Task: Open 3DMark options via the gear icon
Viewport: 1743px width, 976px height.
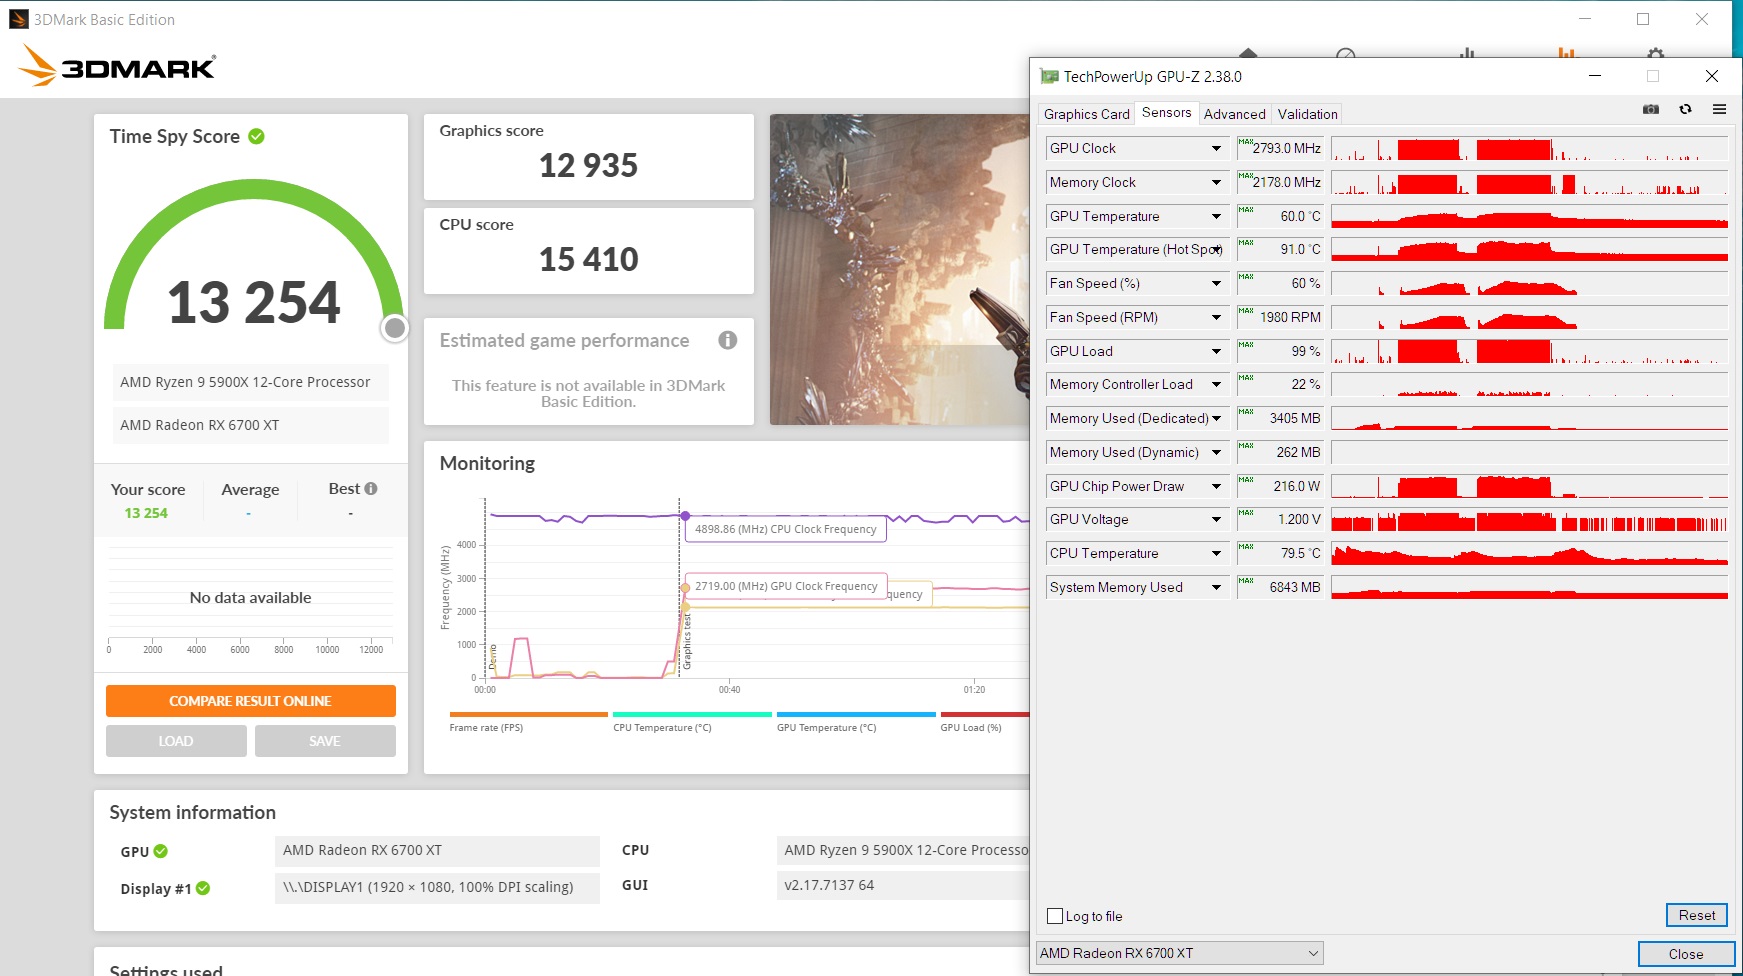Action: click(1656, 54)
